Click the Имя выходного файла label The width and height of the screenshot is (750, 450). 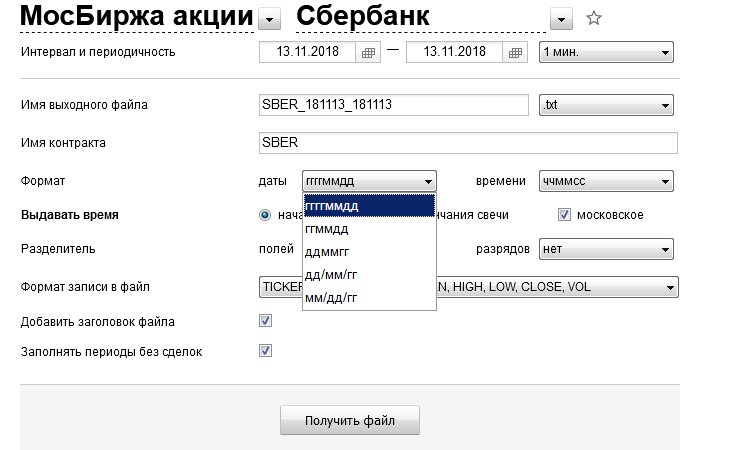tap(84, 105)
